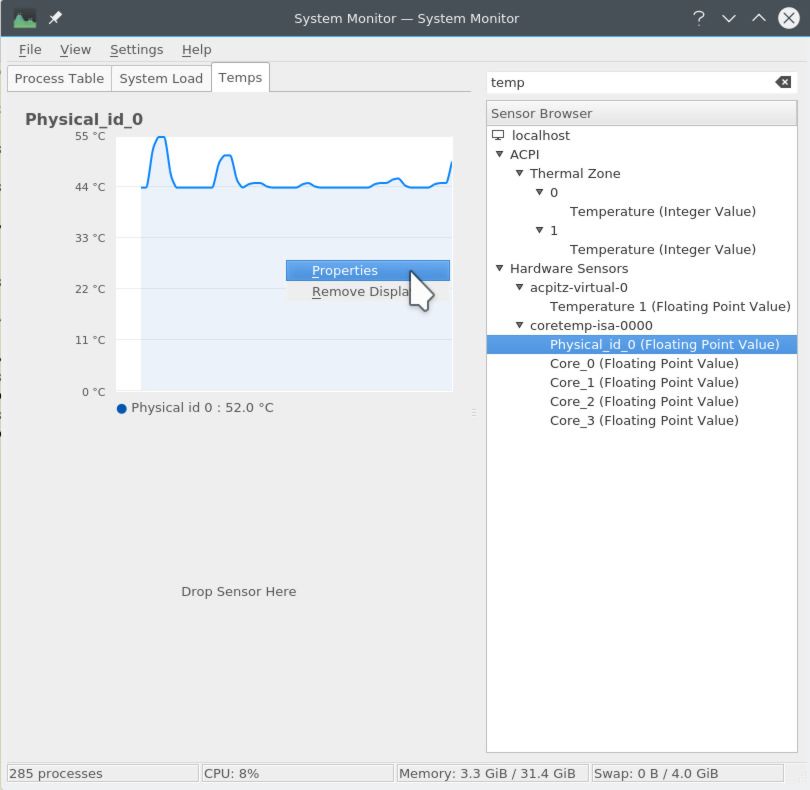Collapse the Hardware Sensors node

point(500,268)
